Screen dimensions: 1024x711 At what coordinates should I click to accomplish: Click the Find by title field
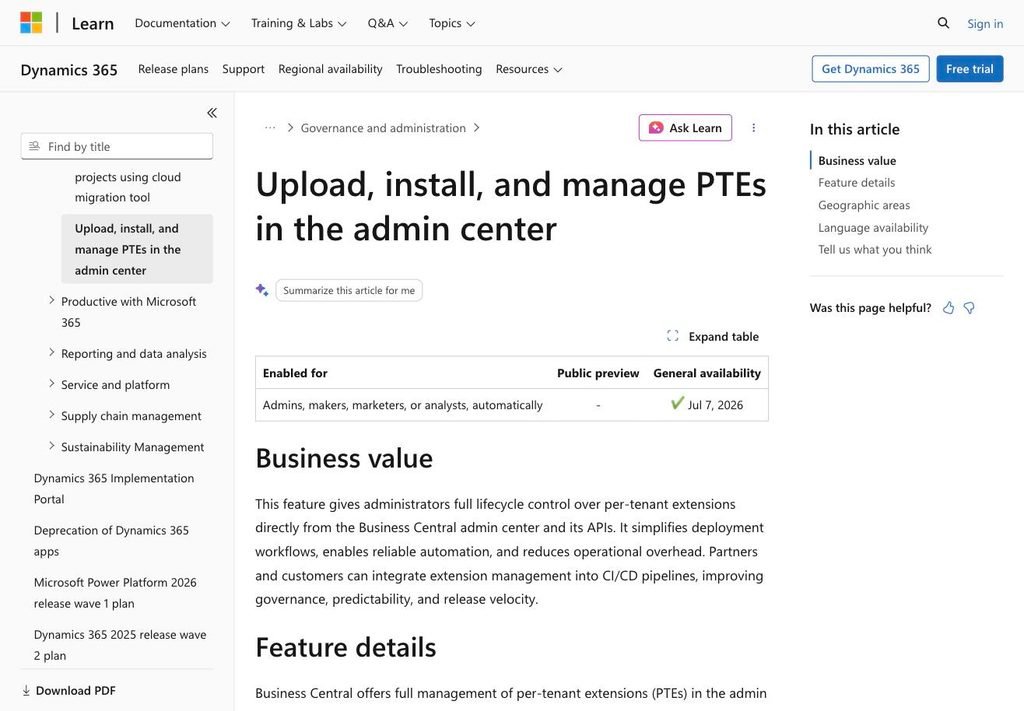(117, 146)
